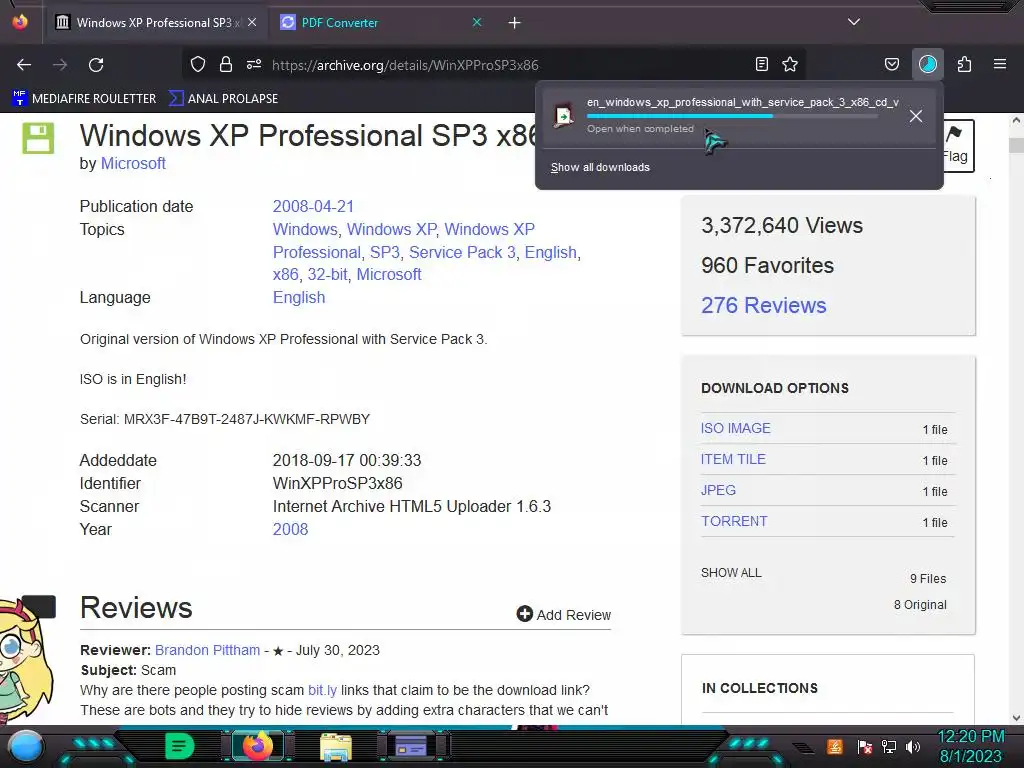Image resolution: width=1024 pixels, height=768 pixels.
Task: Click the 3,372,640 Views text
Action: (x=782, y=225)
